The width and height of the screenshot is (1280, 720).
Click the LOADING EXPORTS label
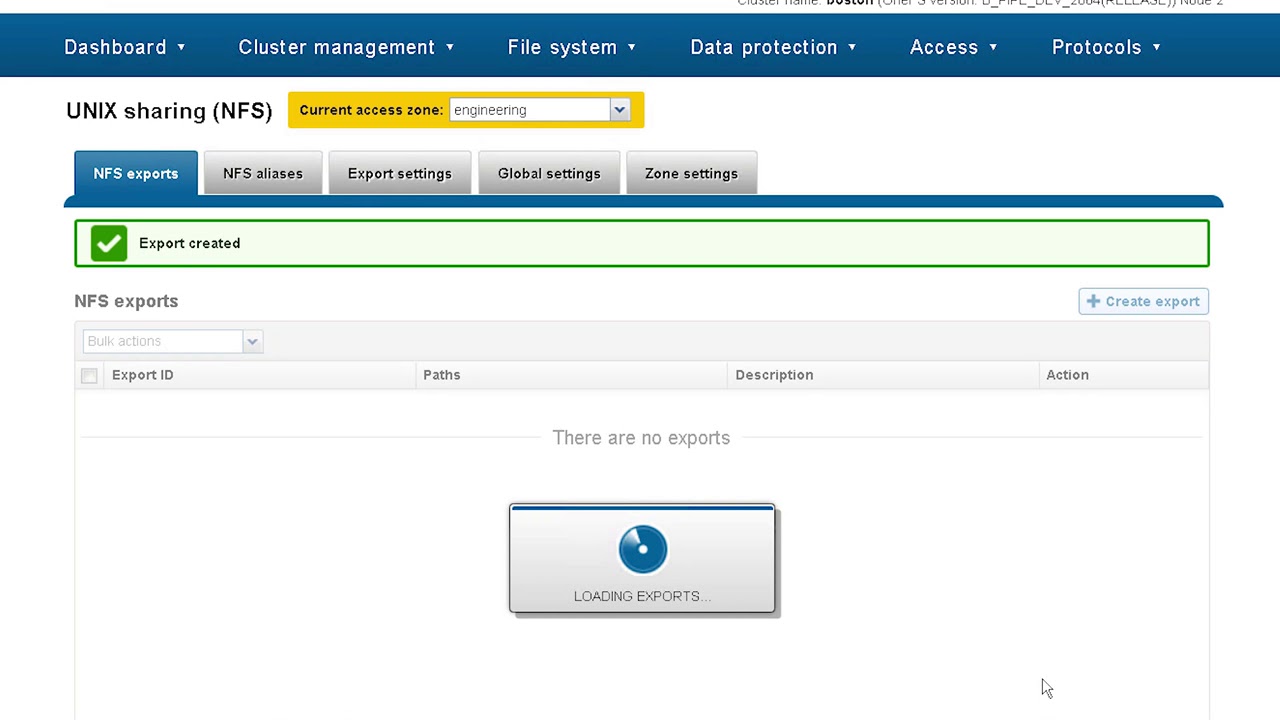click(642, 596)
